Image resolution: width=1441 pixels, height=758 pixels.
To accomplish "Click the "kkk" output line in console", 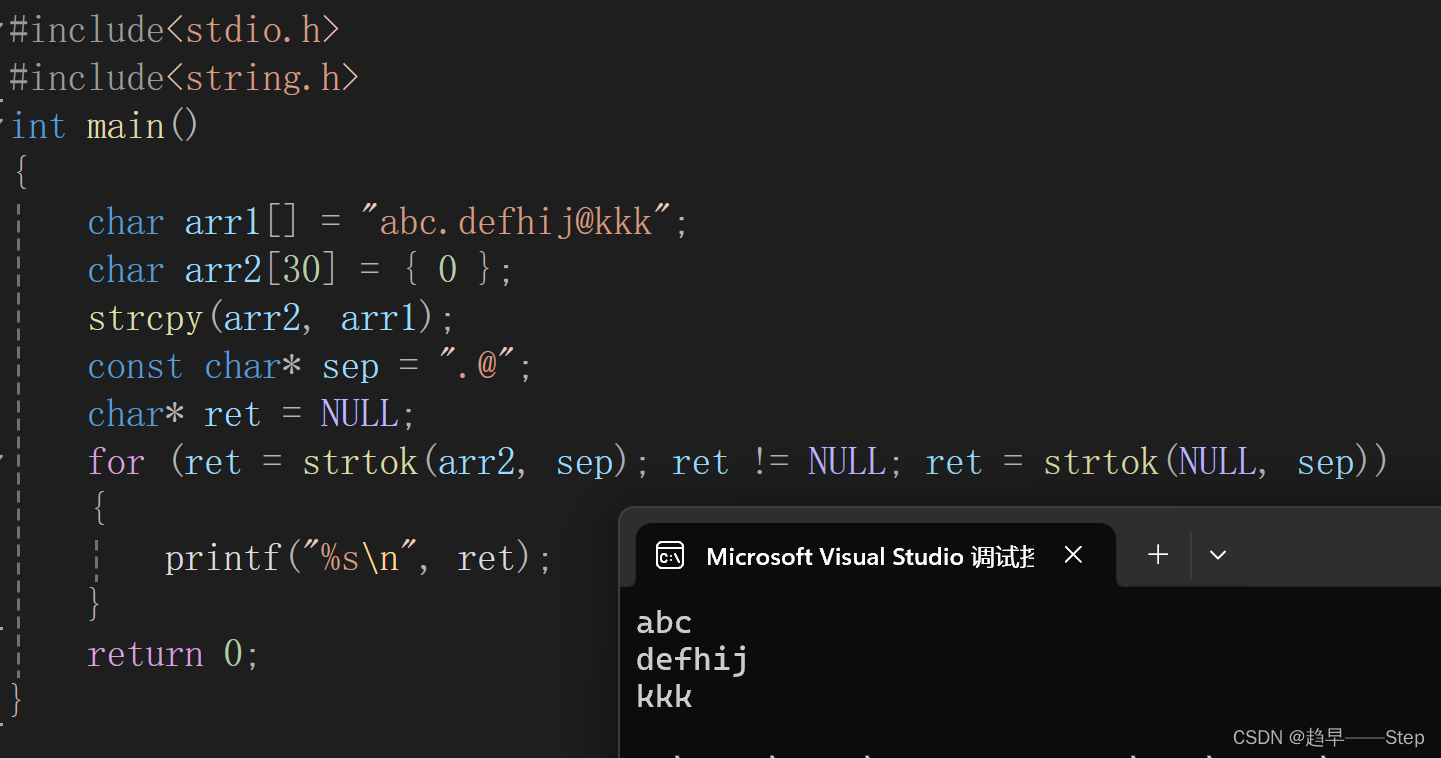I will click(x=664, y=696).
